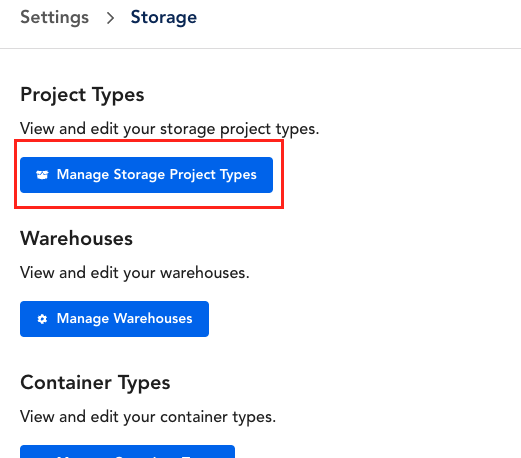The height and width of the screenshot is (458, 521).
Task: Click 'Project Types' text inside the blue button
Action: [x=213, y=175]
